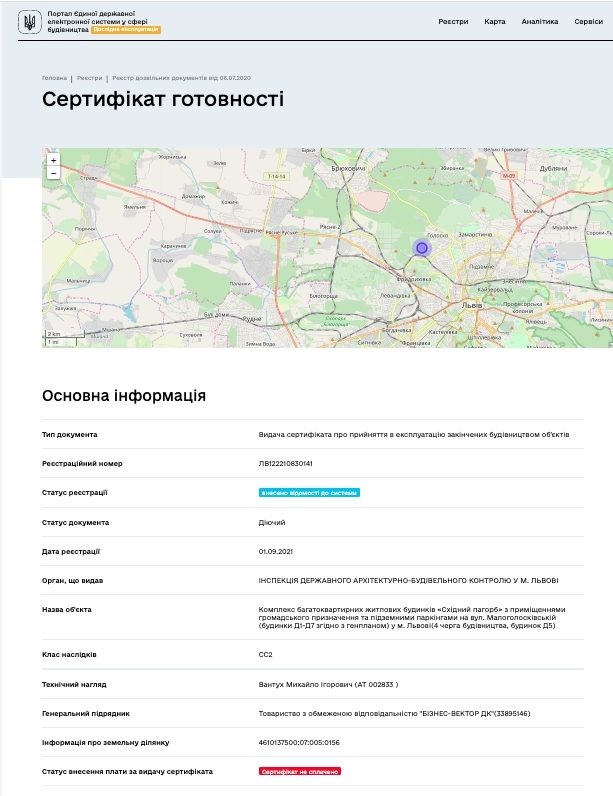613x796 pixels.
Task: Select registration number ЛВ122210830141
Action: [286, 463]
